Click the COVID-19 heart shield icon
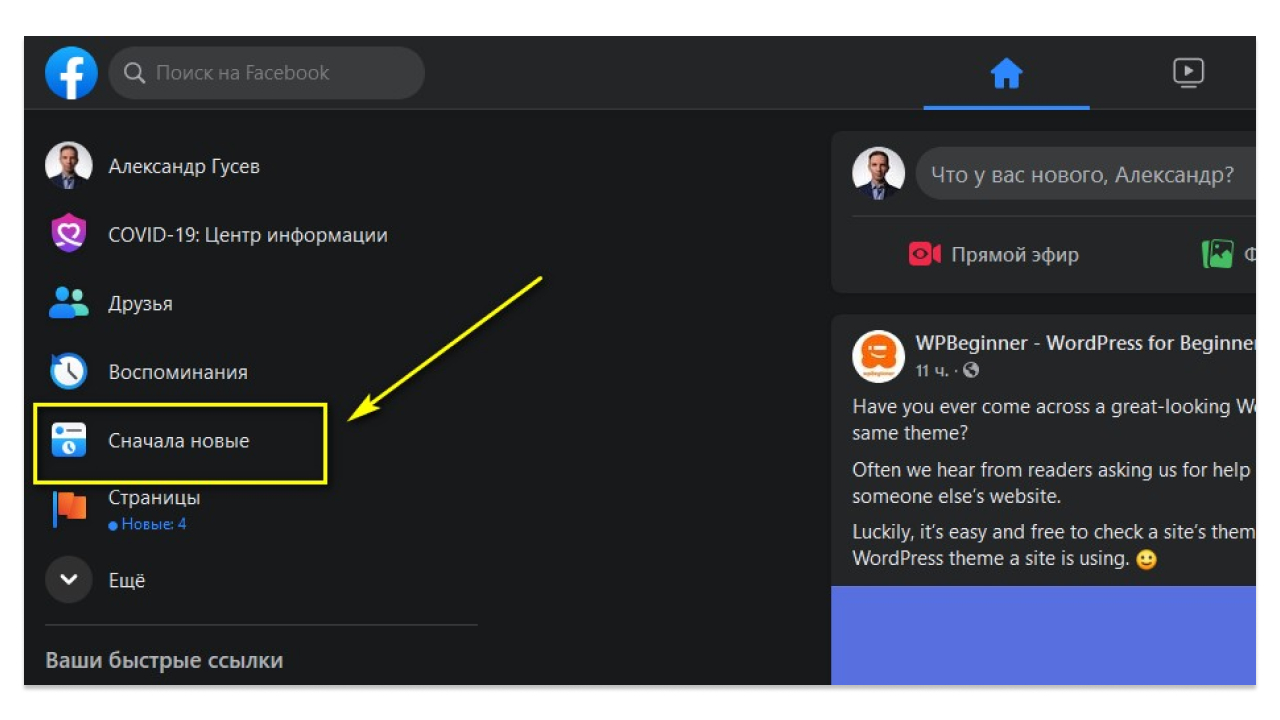 [x=69, y=235]
